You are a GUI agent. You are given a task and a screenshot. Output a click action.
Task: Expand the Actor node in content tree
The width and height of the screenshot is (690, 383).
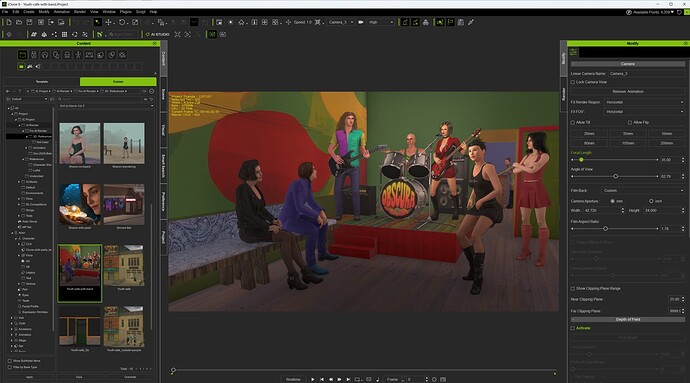(x=12, y=233)
